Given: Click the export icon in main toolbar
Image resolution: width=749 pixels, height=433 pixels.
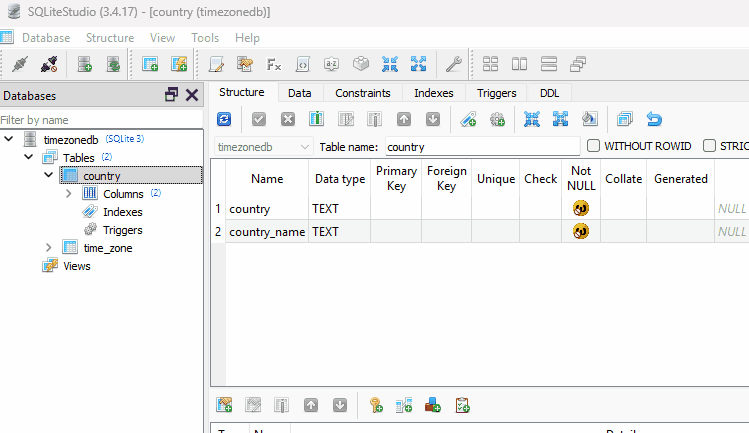Looking at the screenshot, I should pyautogui.click(x=418, y=64).
